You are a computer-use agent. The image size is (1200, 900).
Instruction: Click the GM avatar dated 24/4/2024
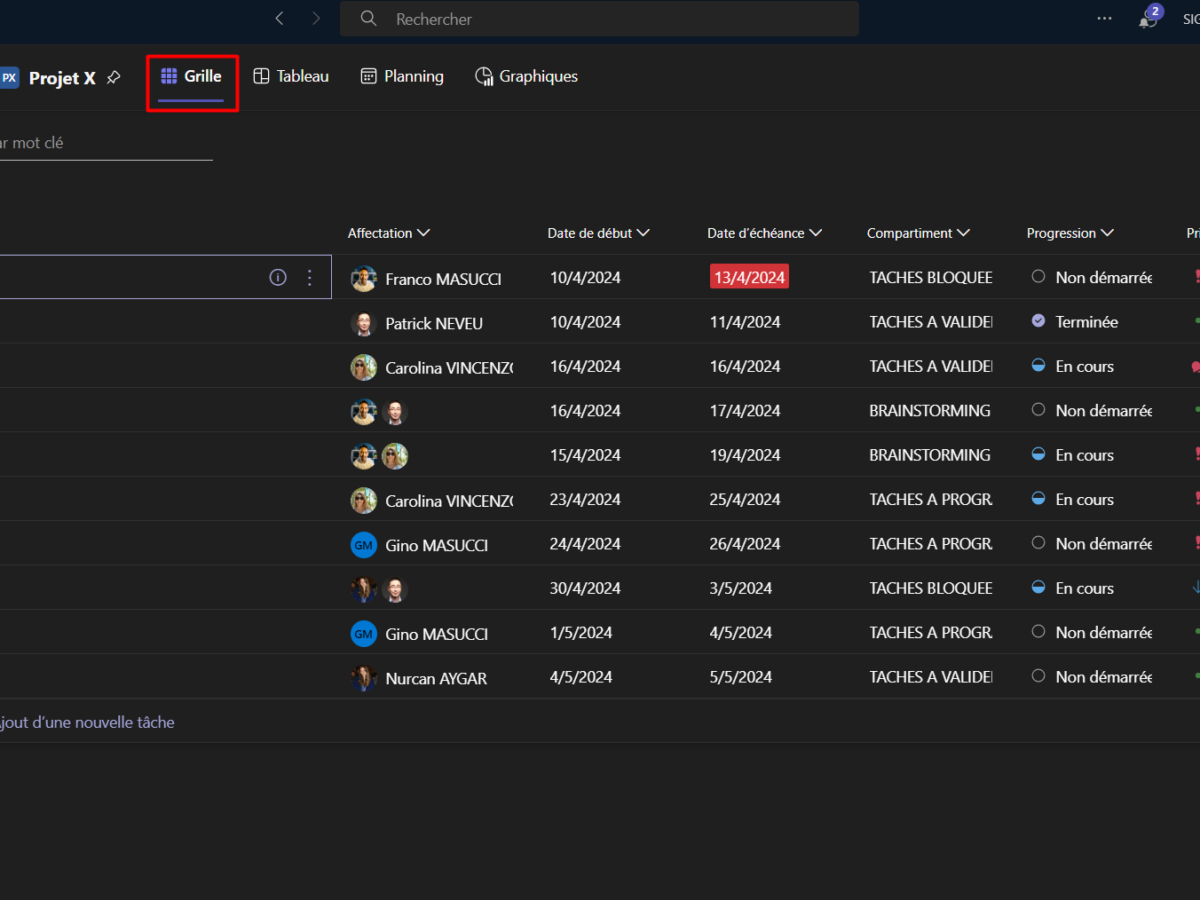coord(363,544)
